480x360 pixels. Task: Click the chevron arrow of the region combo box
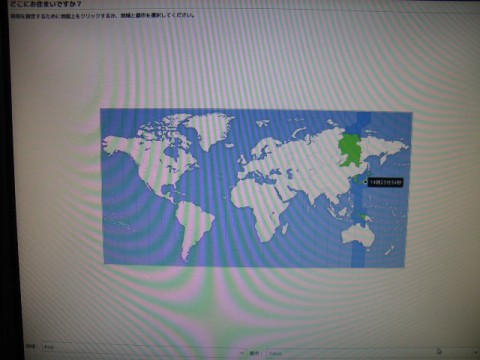click(x=242, y=353)
